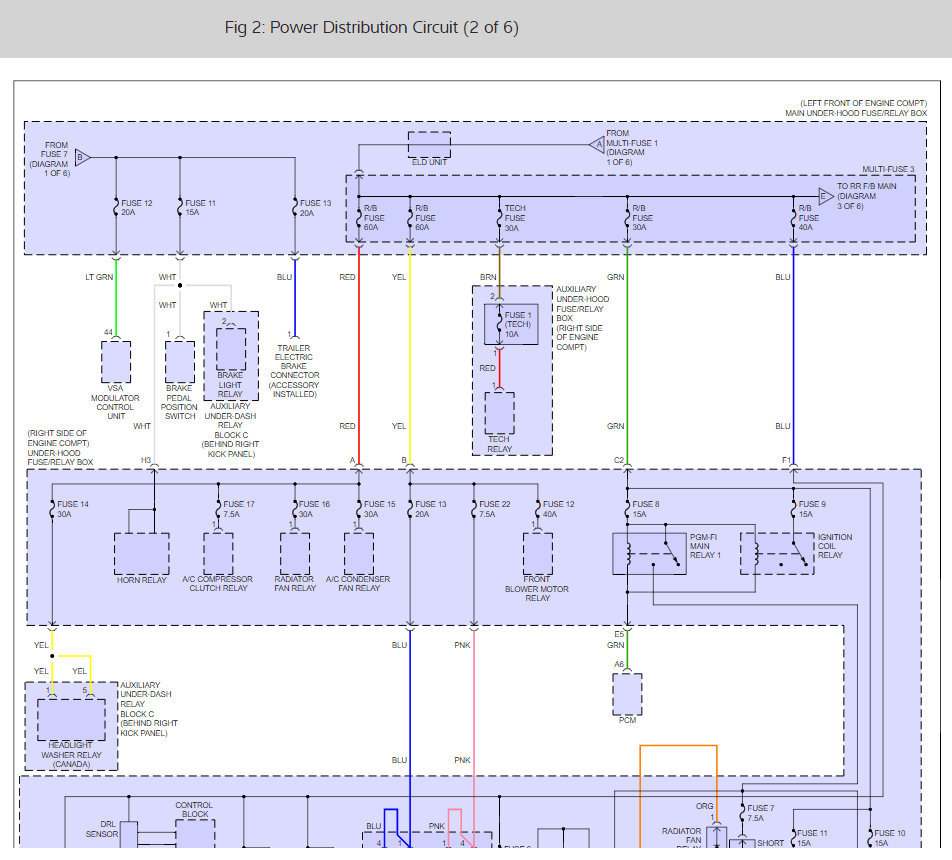The width and height of the screenshot is (952, 860).
Task: Click the arrow E to RR F/B Main
Action: point(826,196)
